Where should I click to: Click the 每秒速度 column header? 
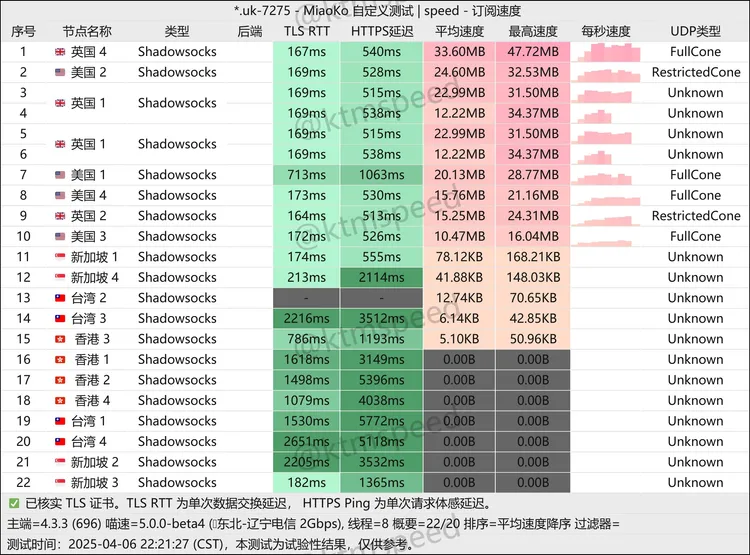tap(606, 32)
